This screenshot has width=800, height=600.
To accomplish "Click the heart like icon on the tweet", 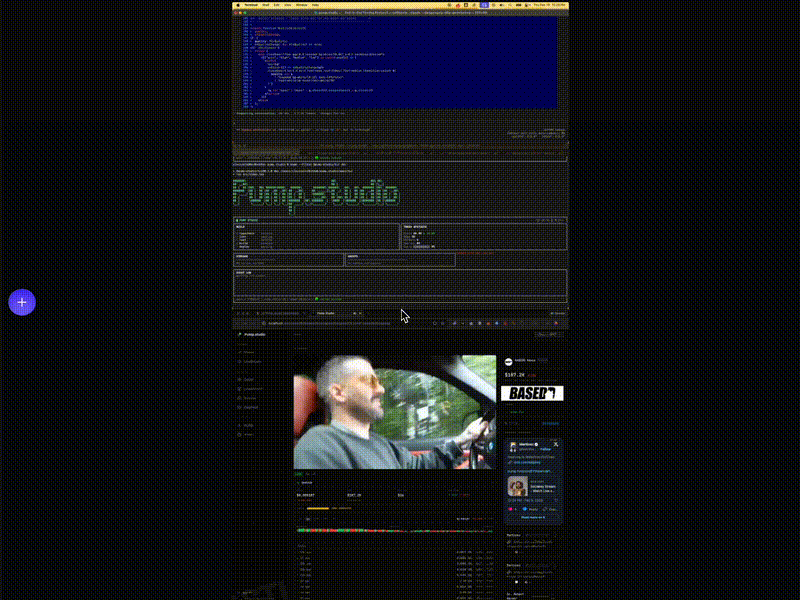I will point(508,509).
